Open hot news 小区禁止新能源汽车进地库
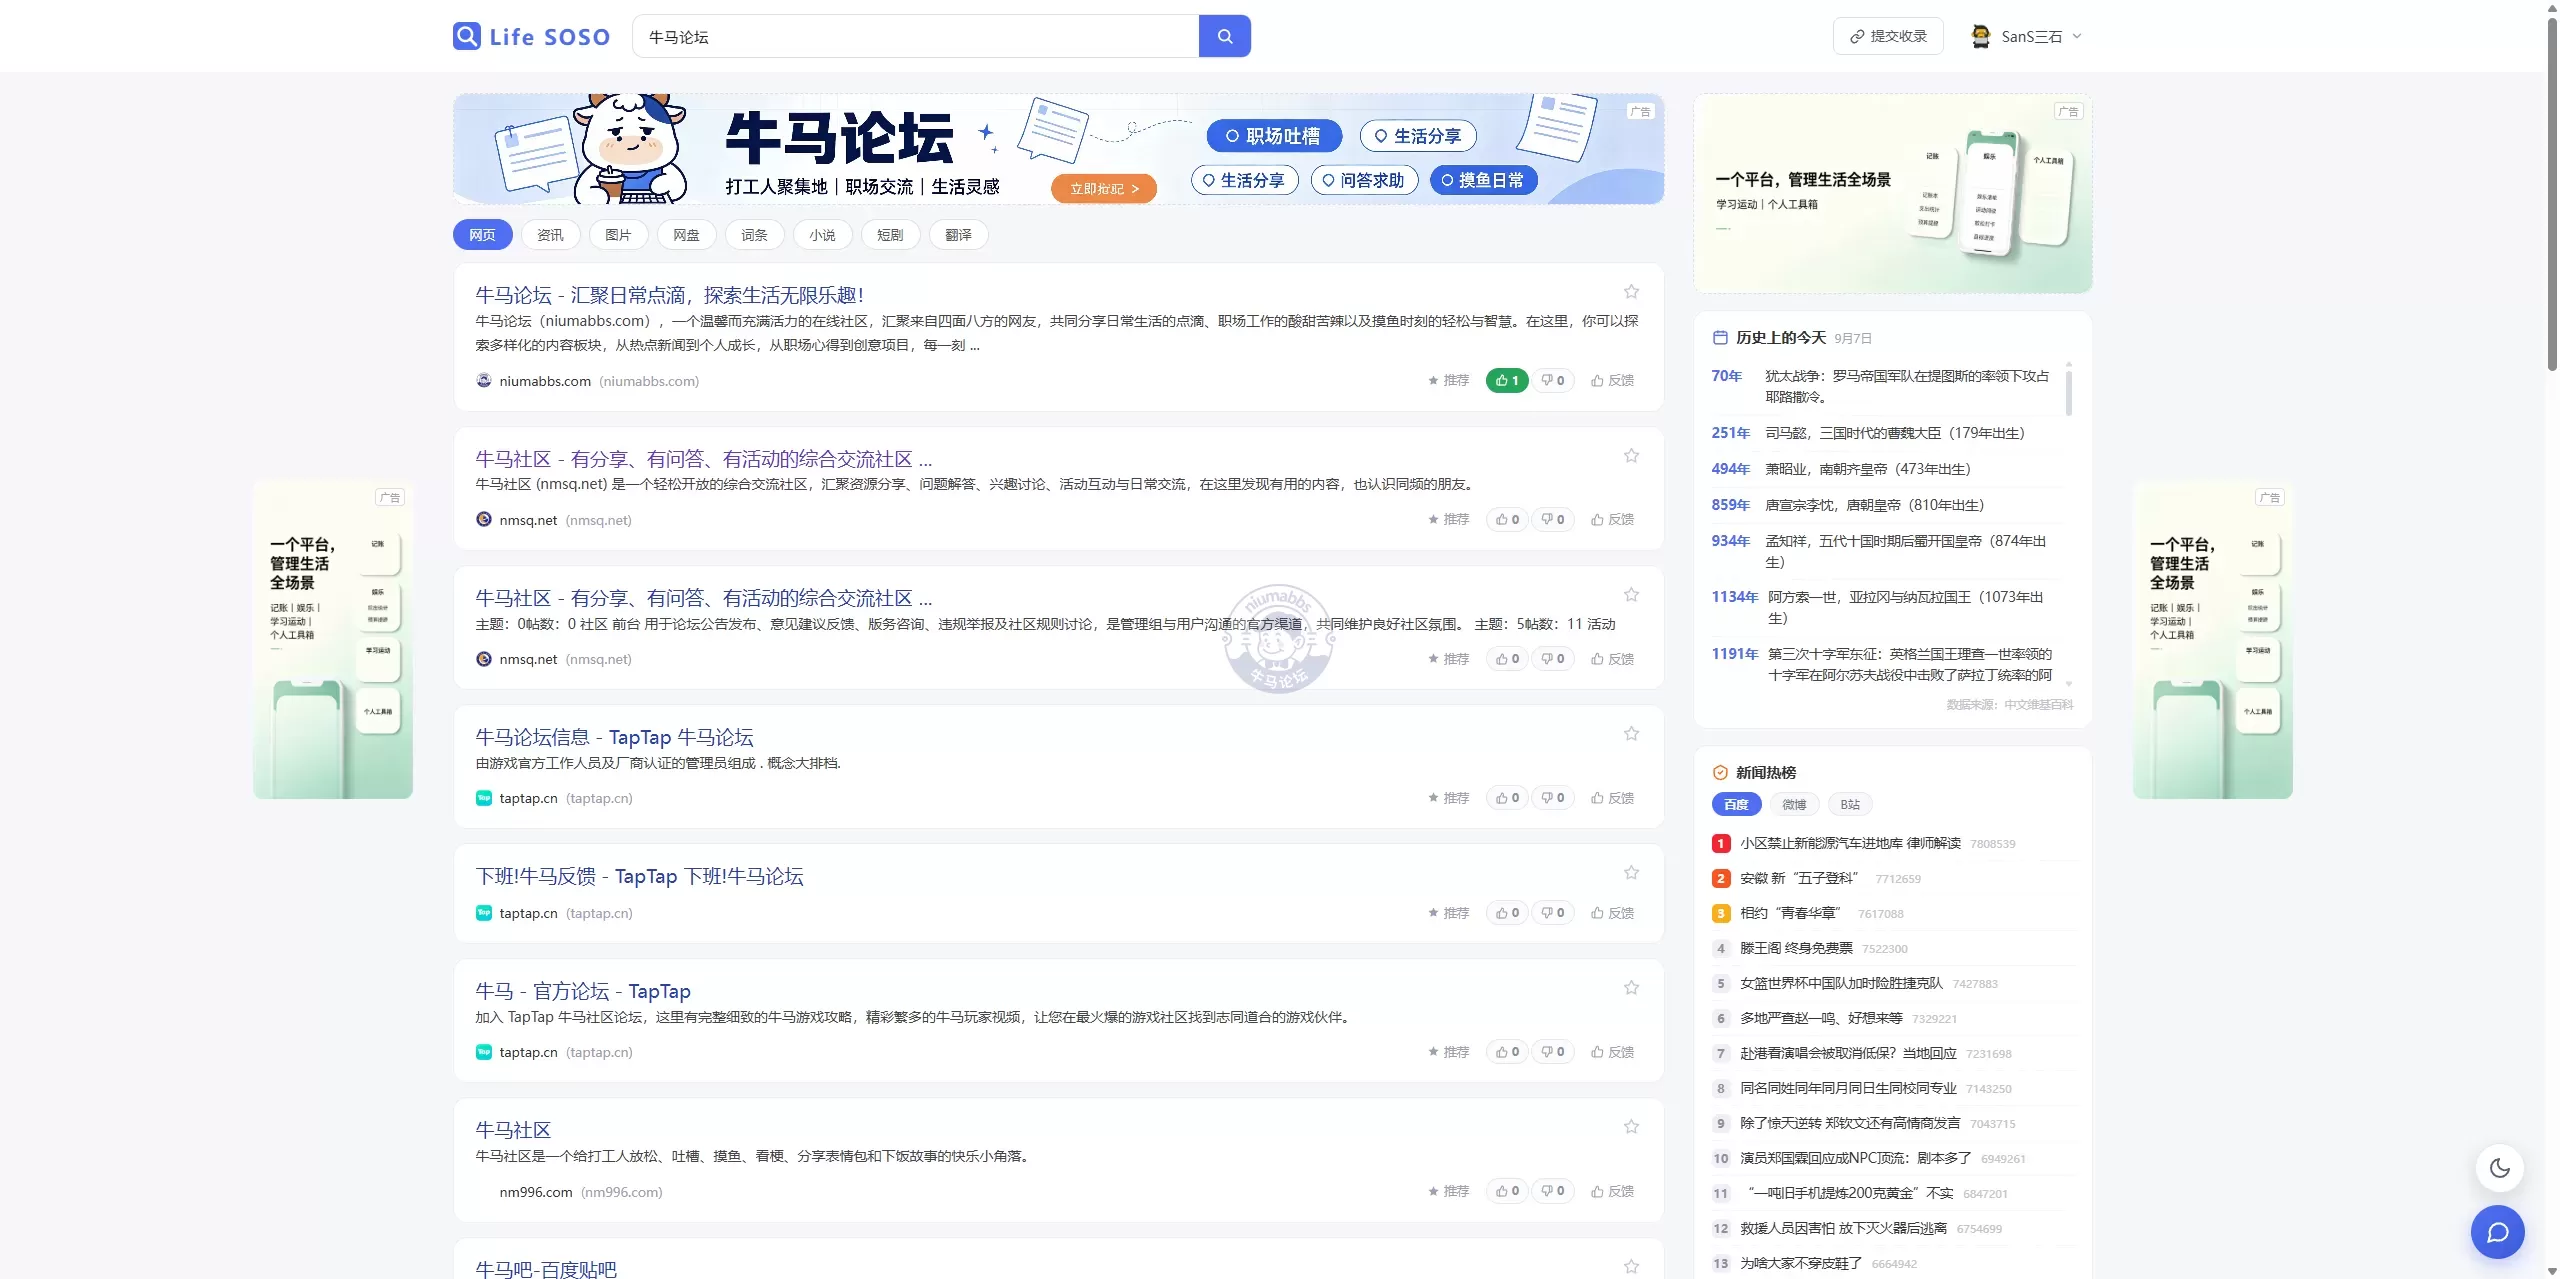This screenshot has width=2560, height=1279. point(1850,843)
